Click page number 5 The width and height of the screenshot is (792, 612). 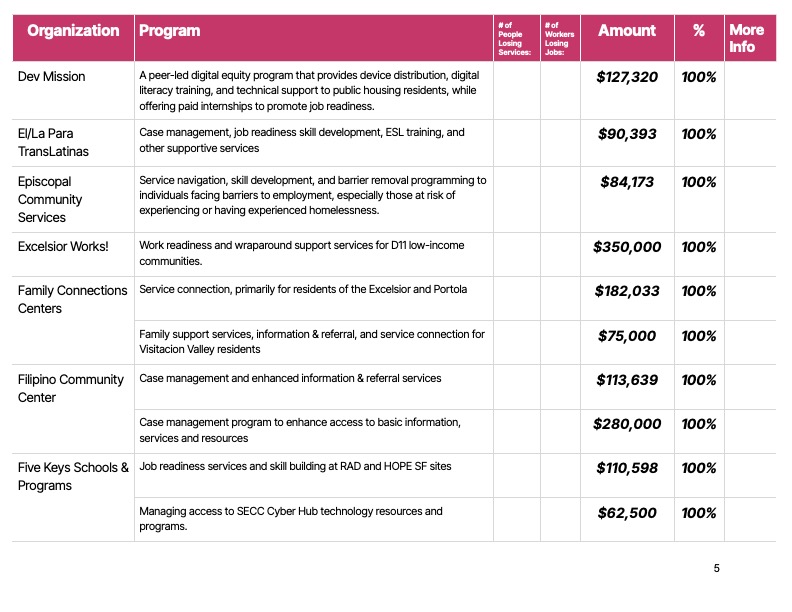coord(716,569)
